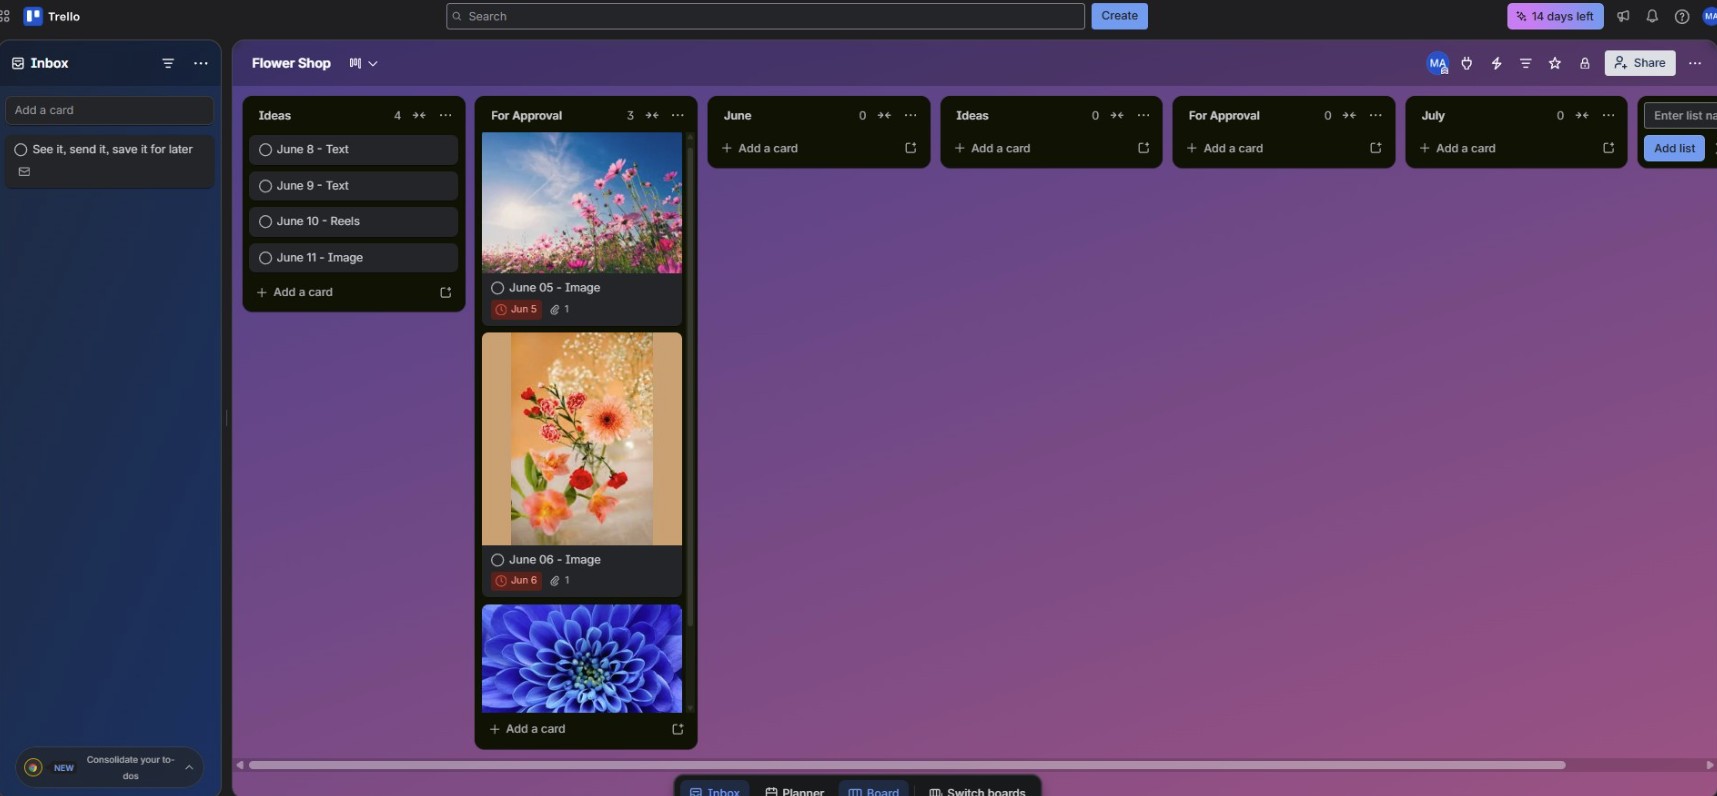Open first For Approval list actions menu
1717x796 pixels.
click(678, 115)
